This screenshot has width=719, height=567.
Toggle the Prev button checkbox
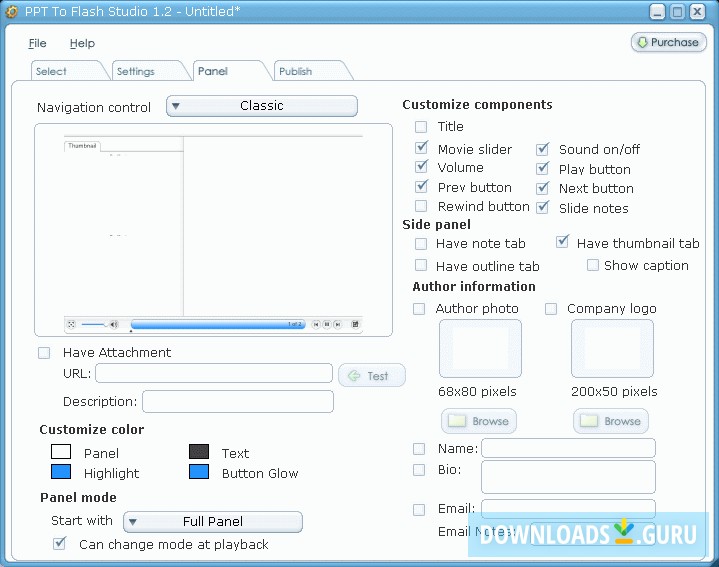click(421, 187)
